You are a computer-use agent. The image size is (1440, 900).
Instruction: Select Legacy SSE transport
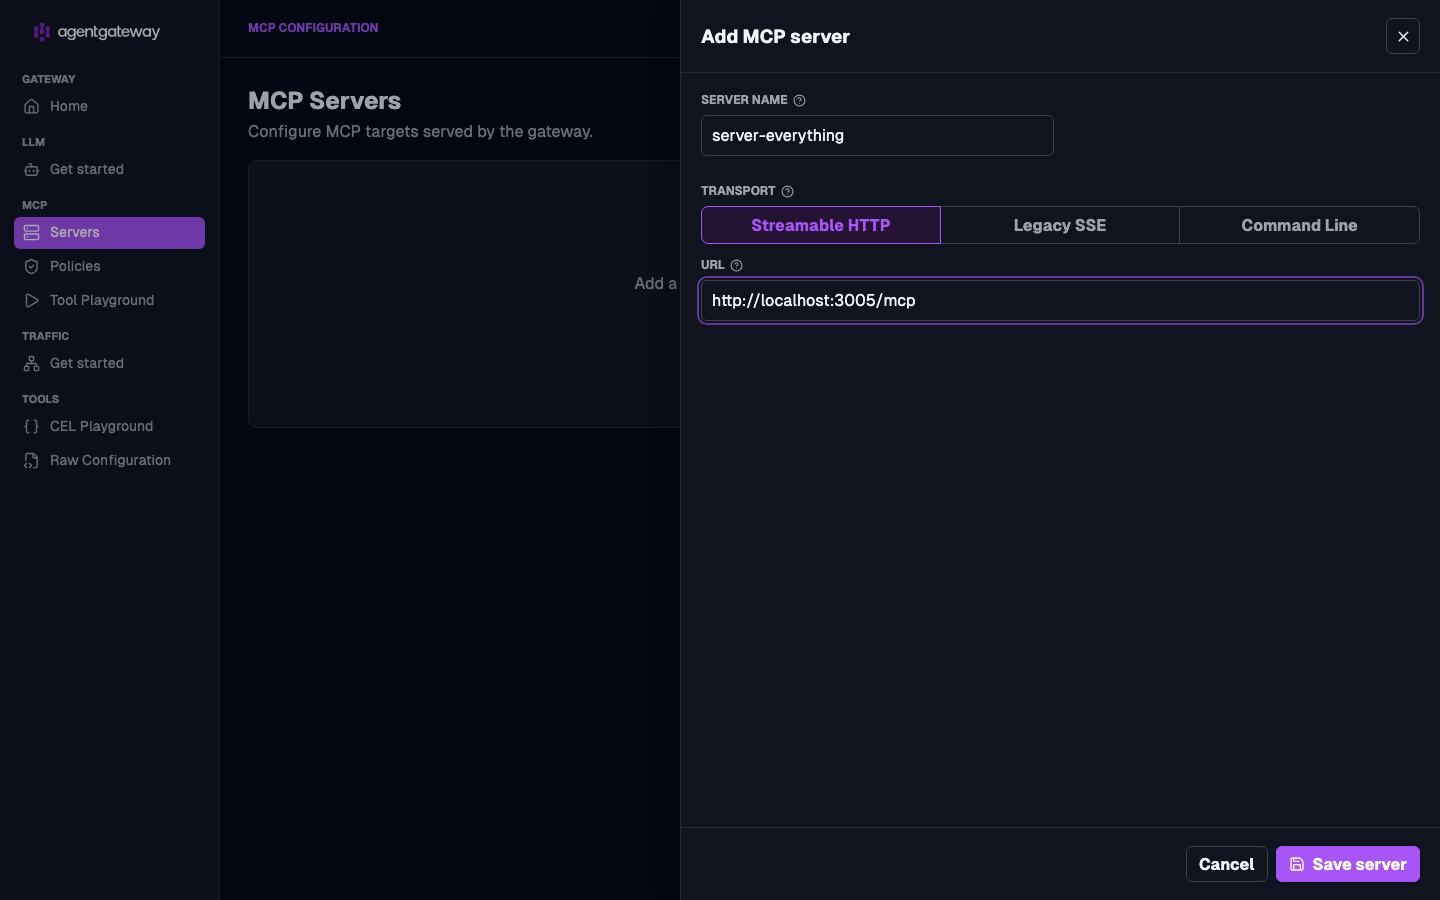click(x=1060, y=225)
